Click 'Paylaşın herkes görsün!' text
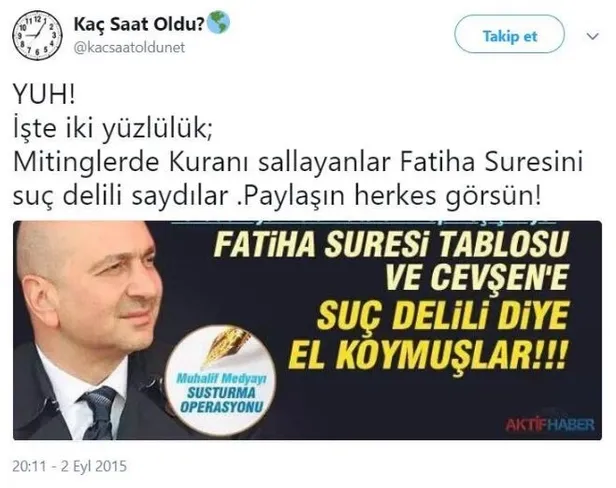The height and width of the screenshot is (488, 616). pos(390,196)
